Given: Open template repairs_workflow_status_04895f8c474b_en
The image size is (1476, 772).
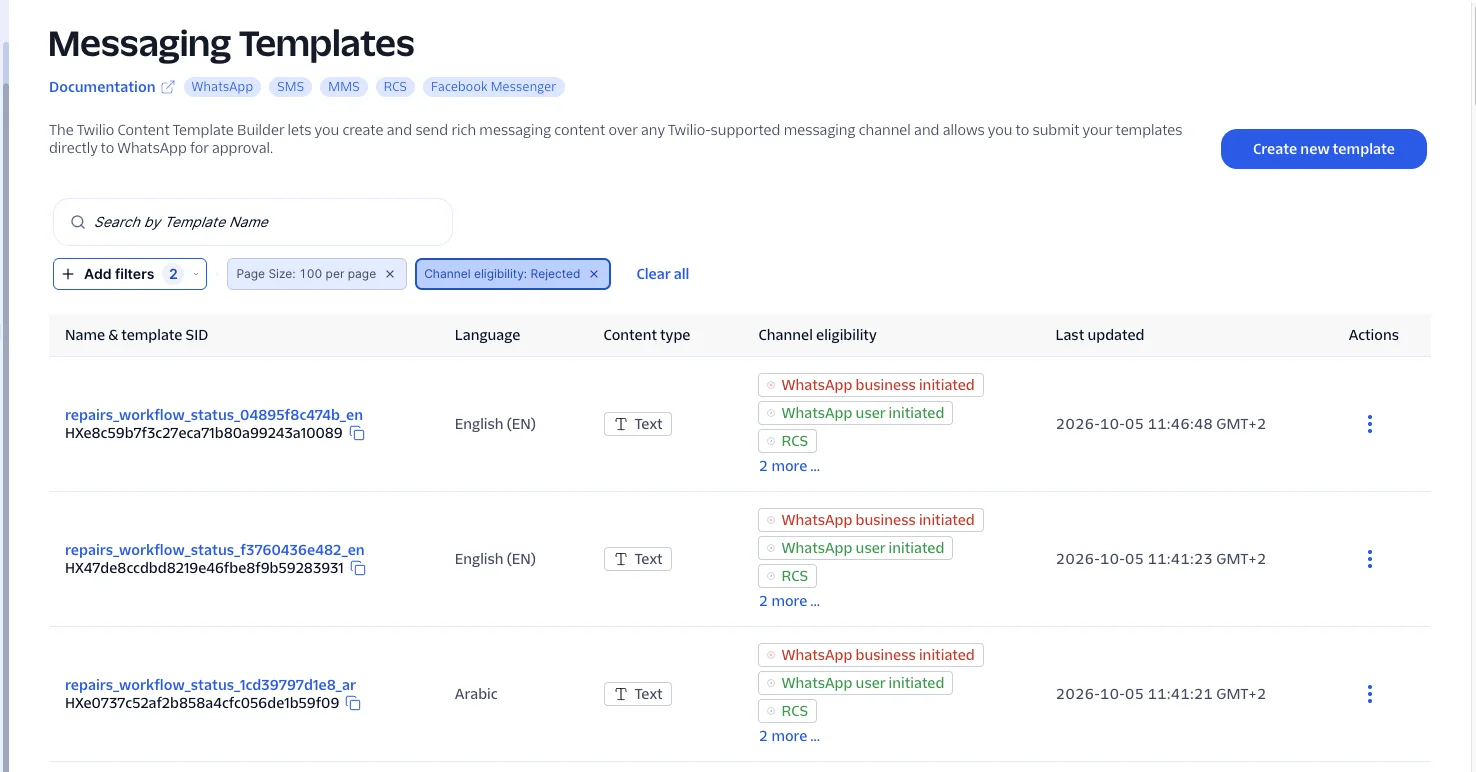Looking at the screenshot, I should coord(214,415).
